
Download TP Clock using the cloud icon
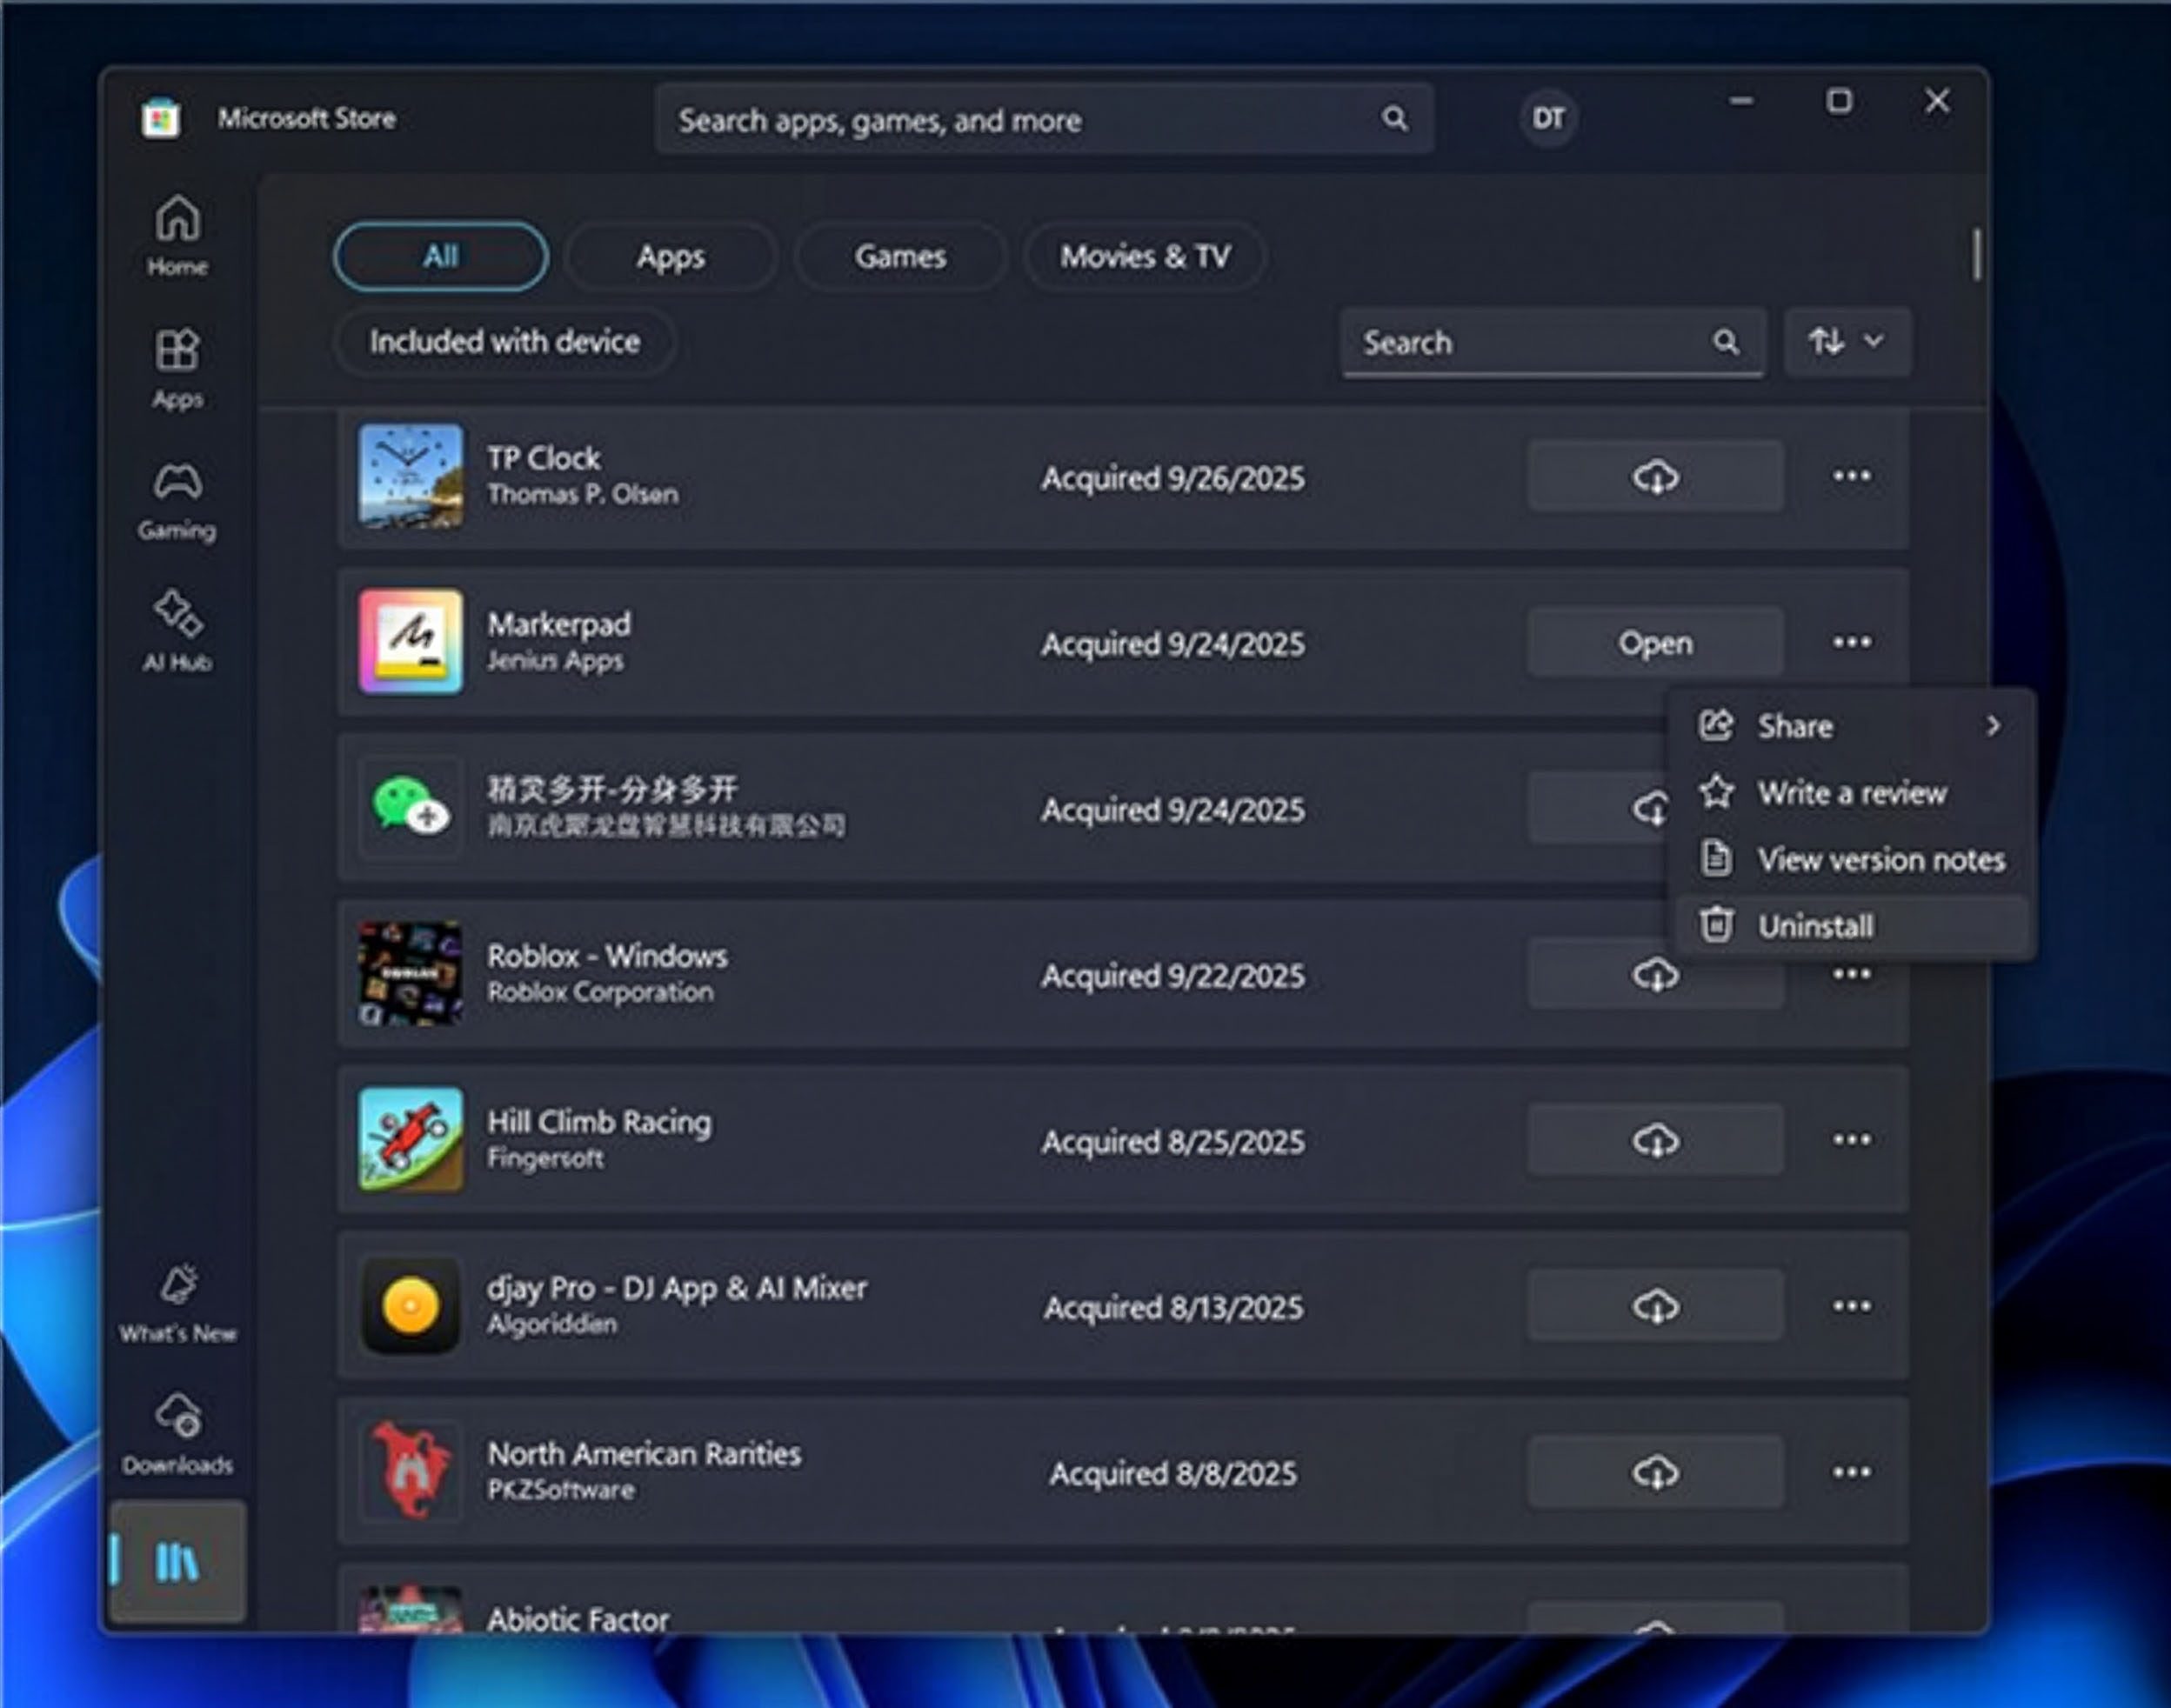pos(1654,477)
